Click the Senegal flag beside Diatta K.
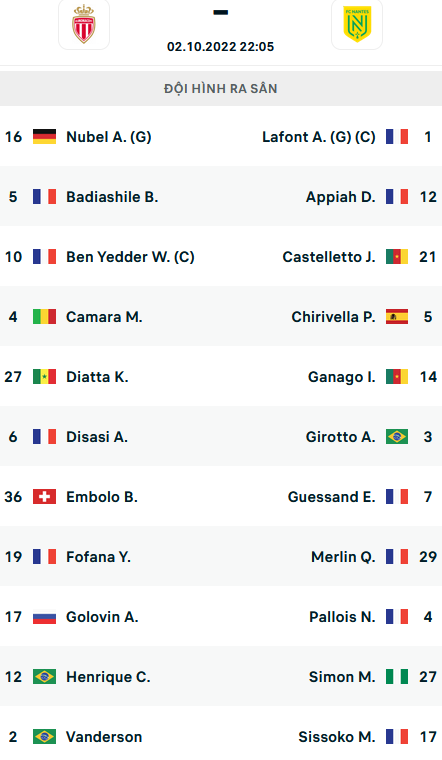The width and height of the screenshot is (442, 760). tap(44, 377)
